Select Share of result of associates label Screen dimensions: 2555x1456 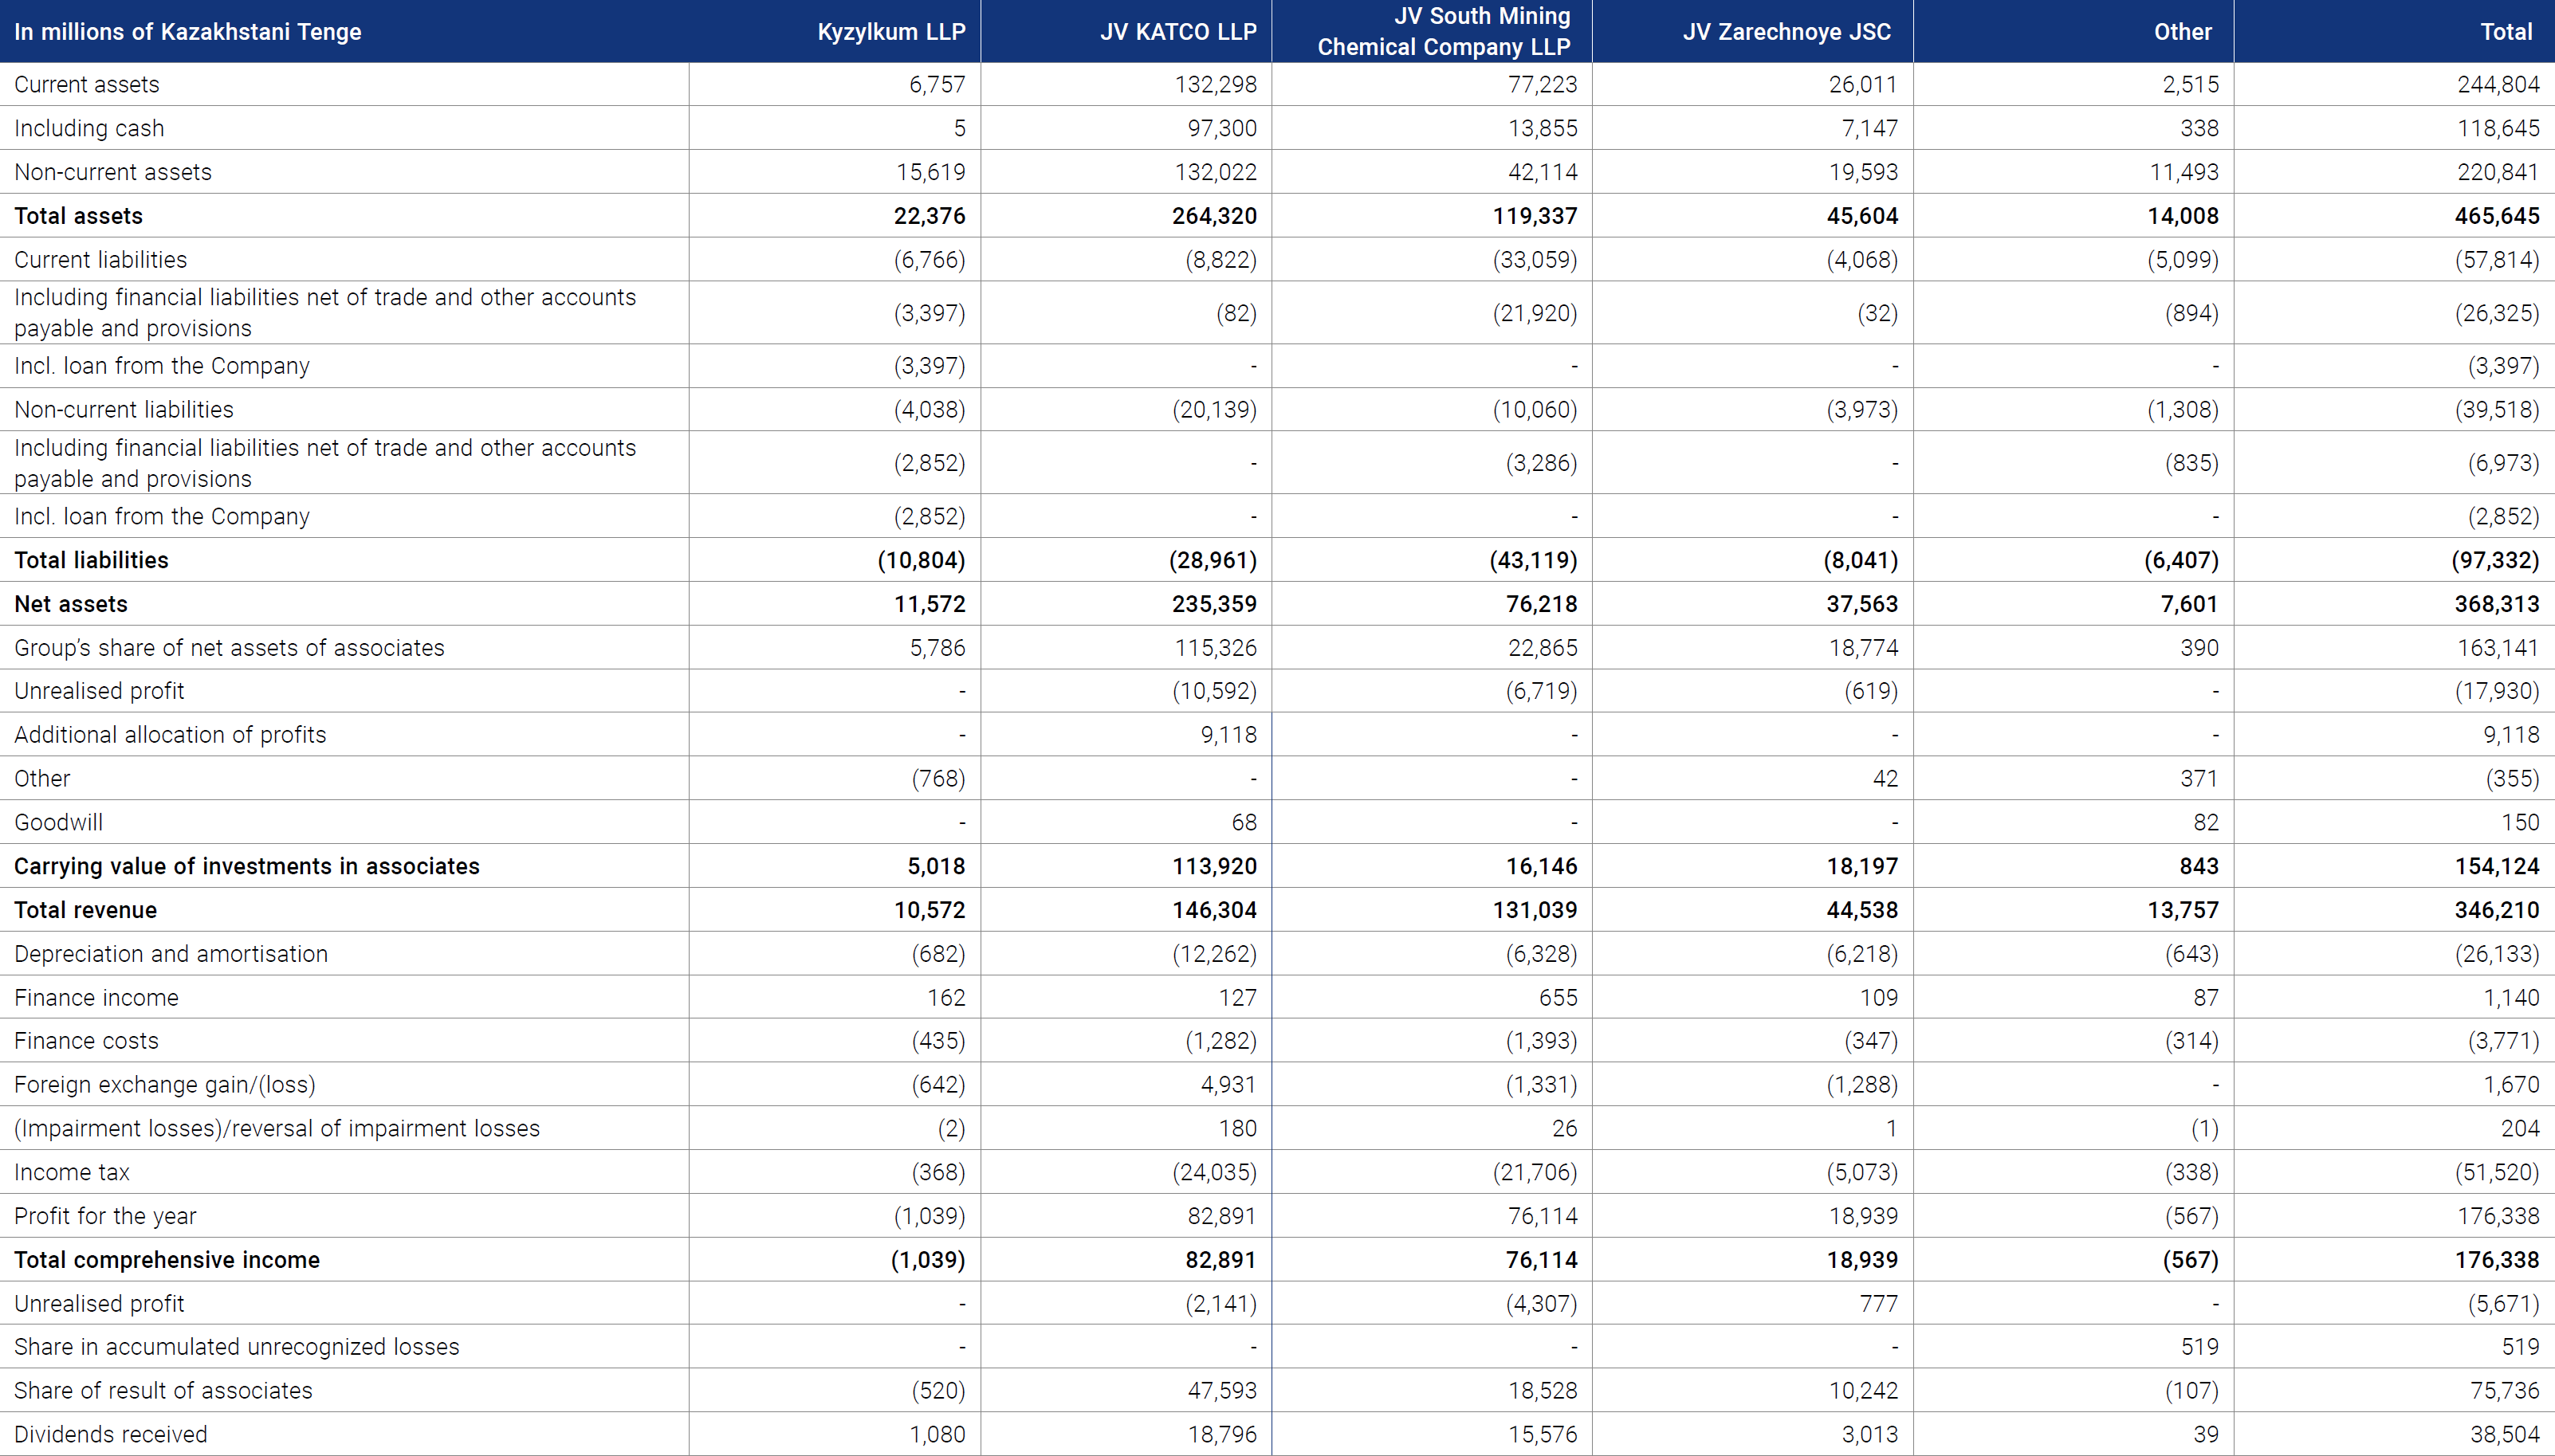pyautogui.click(x=163, y=1391)
